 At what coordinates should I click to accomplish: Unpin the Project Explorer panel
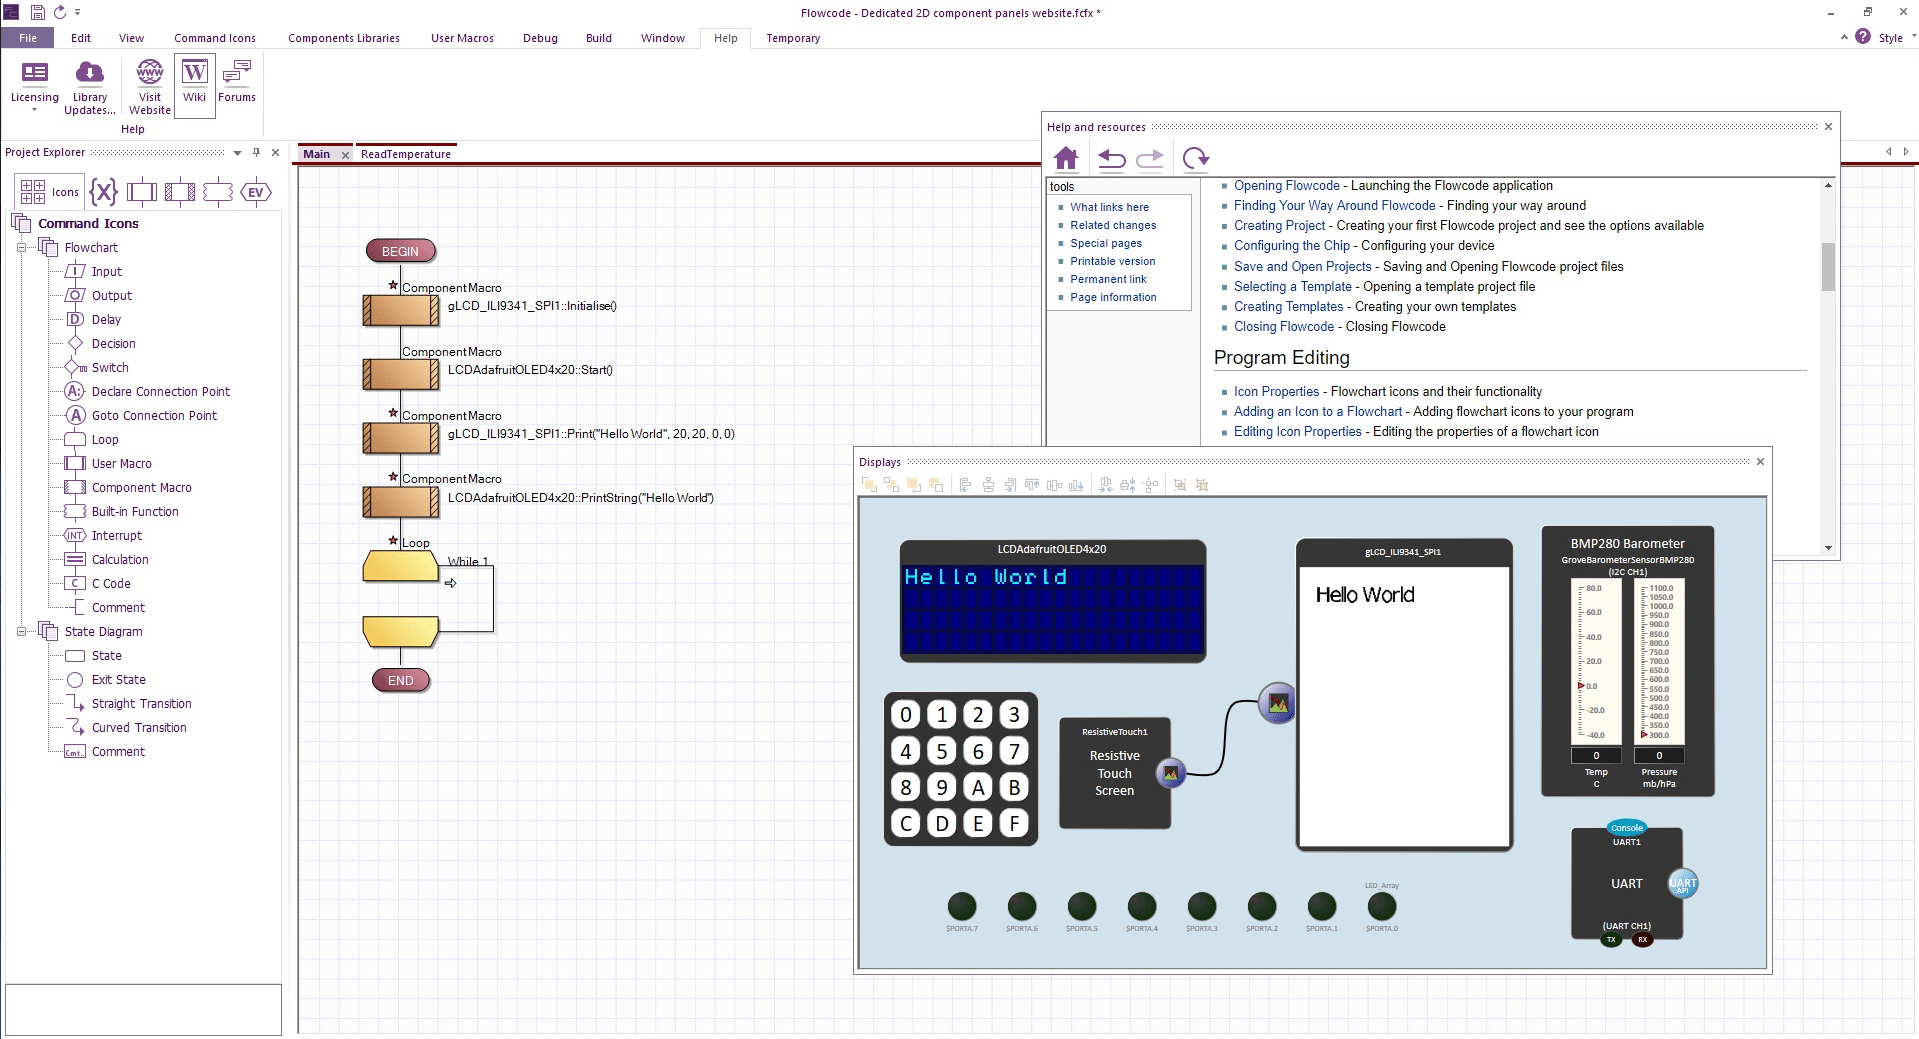tap(257, 153)
